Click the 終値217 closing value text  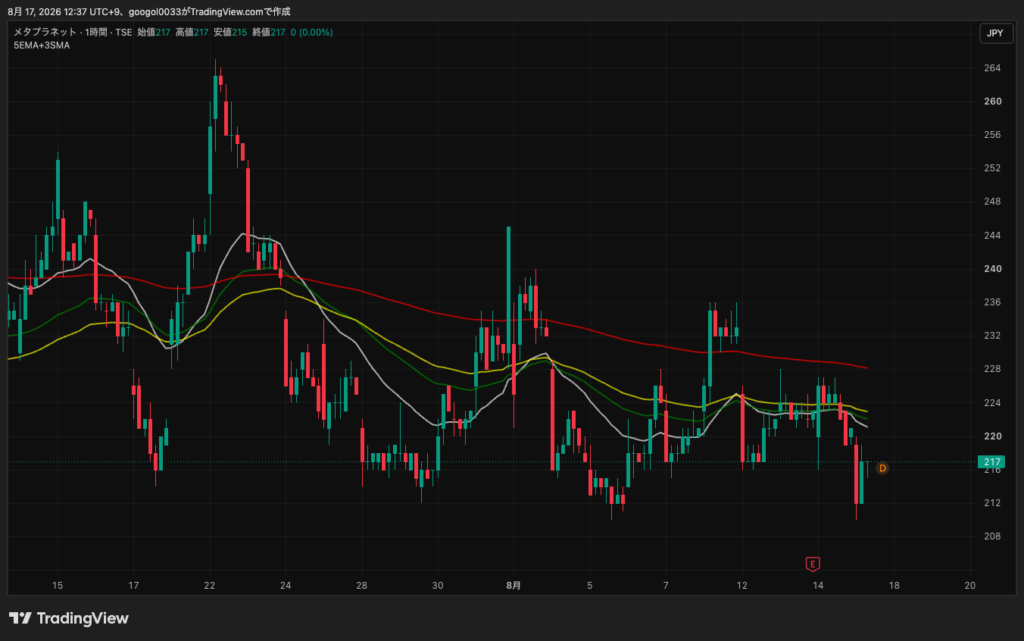pos(268,32)
